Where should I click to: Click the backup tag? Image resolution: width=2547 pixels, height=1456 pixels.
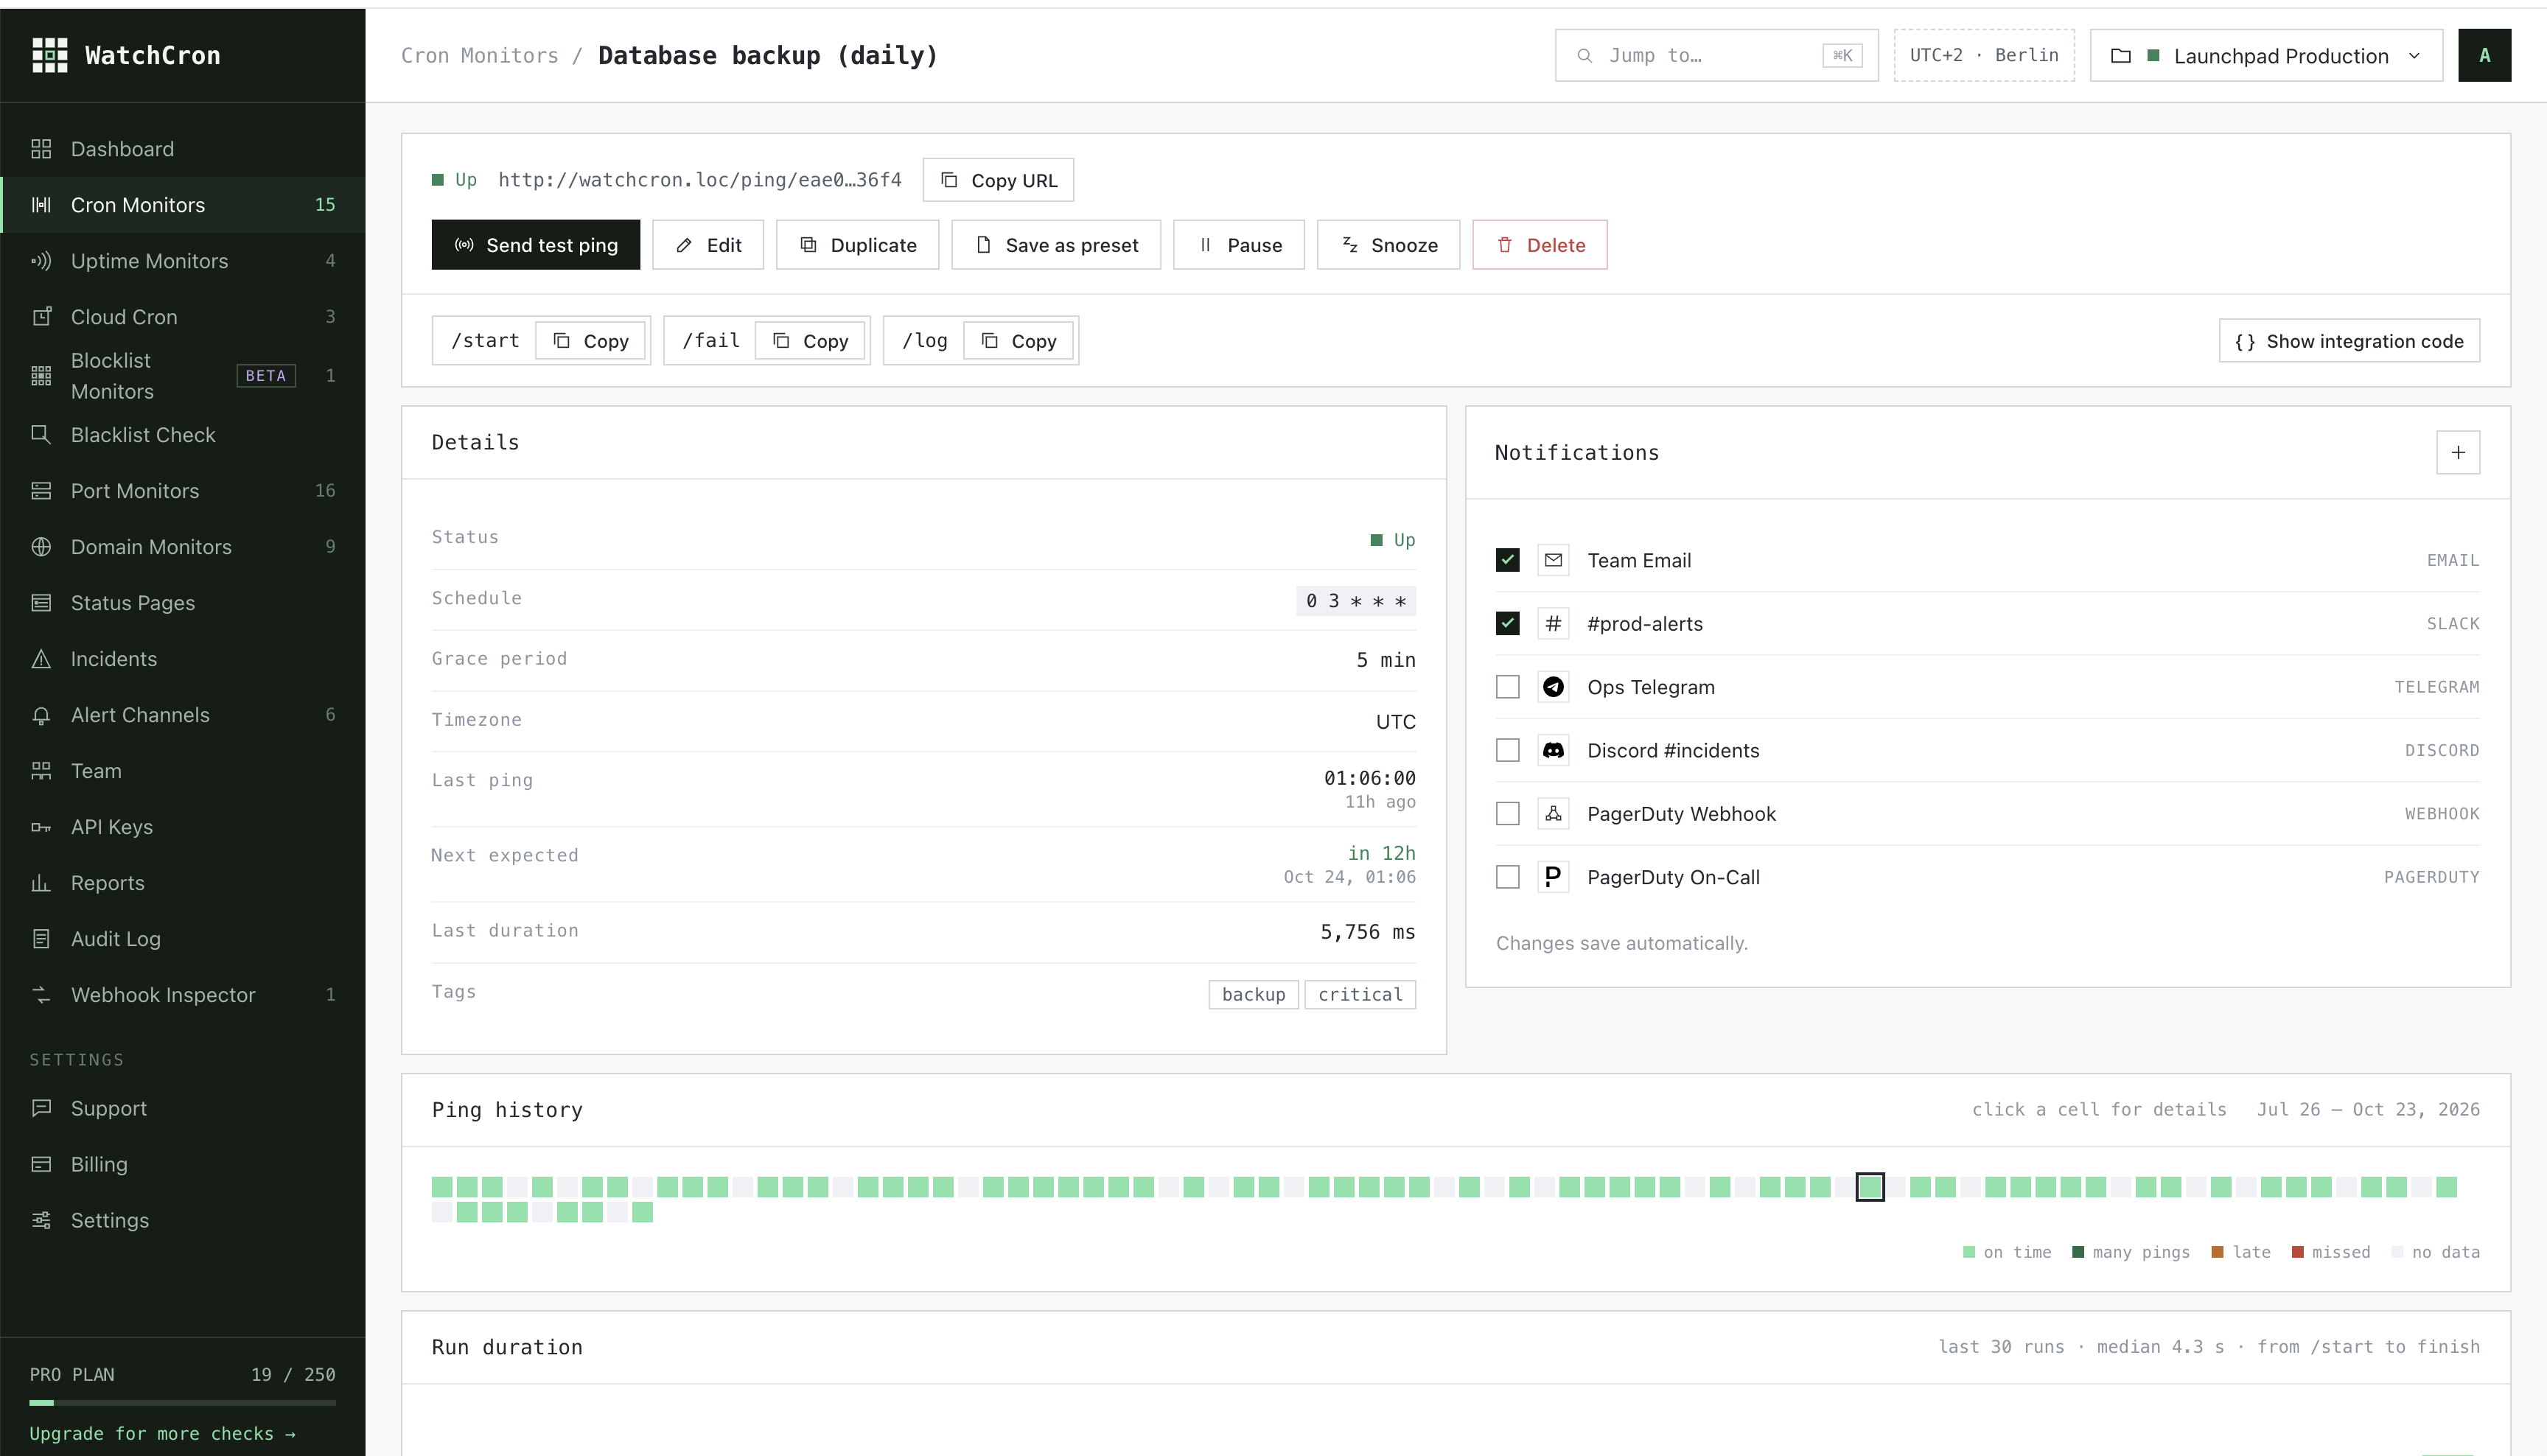click(x=1253, y=995)
